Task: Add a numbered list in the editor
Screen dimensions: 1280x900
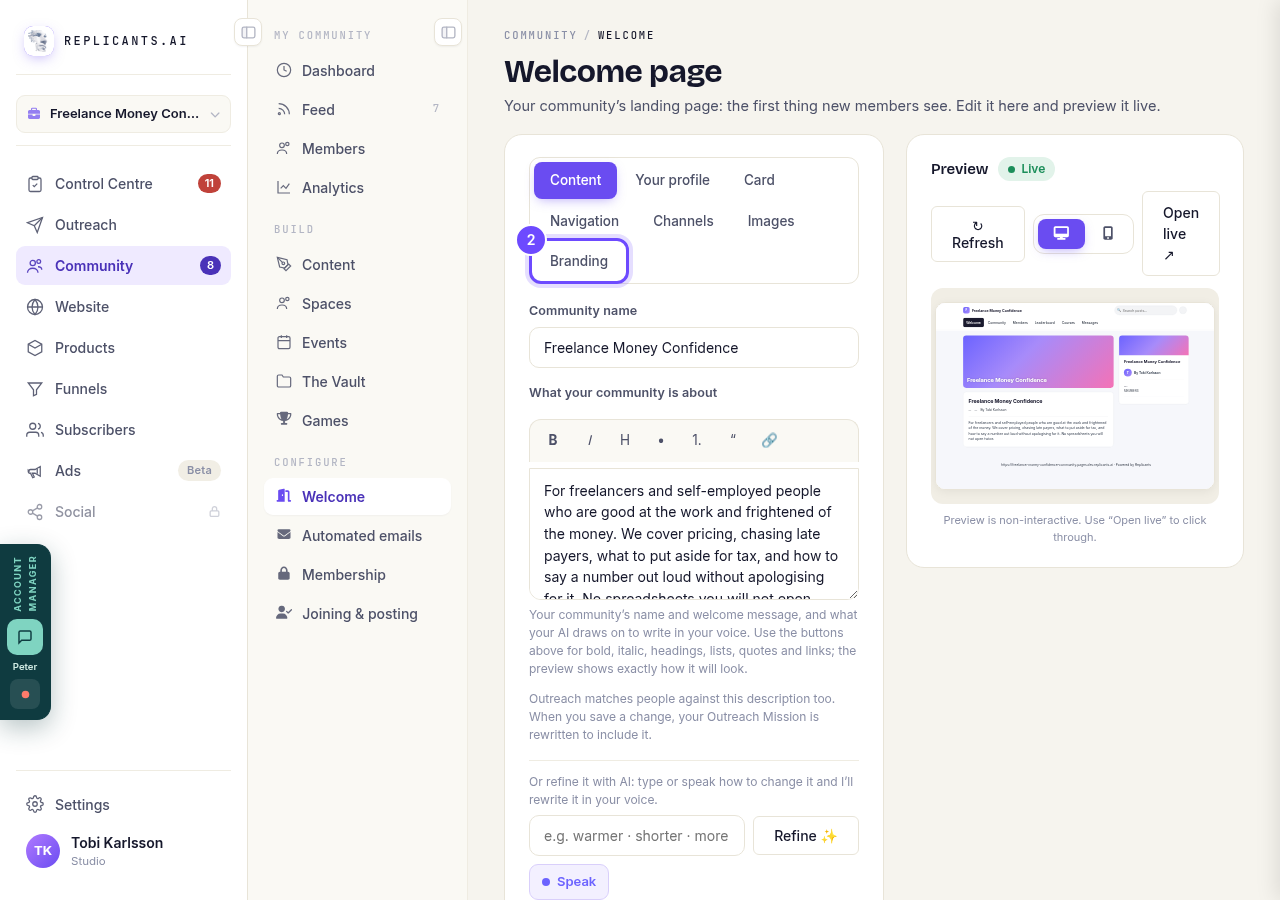Action: (x=697, y=440)
